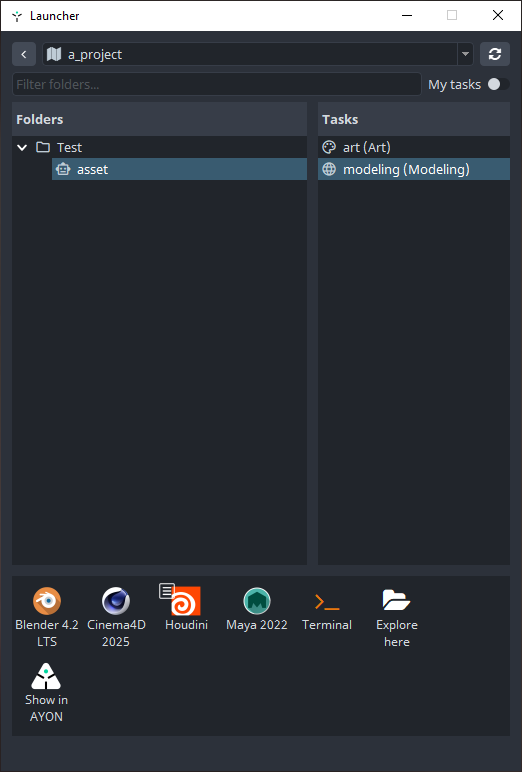Refresh the project data
The height and width of the screenshot is (772, 522).
click(x=495, y=54)
